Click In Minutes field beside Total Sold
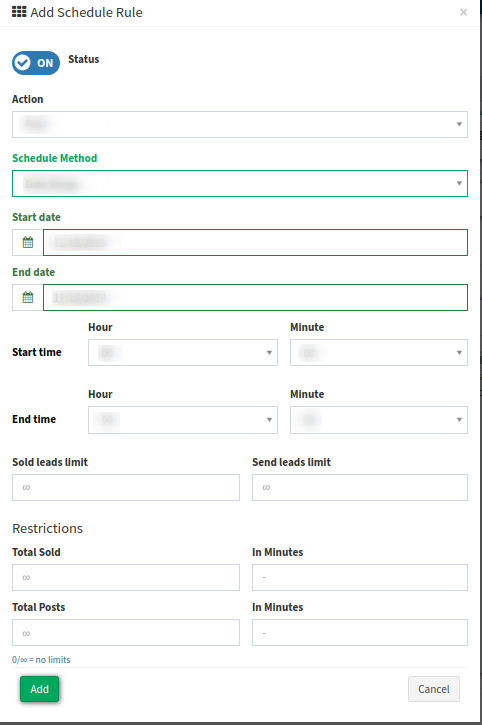This screenshot has width=482, height=725. tap(360, 578)
